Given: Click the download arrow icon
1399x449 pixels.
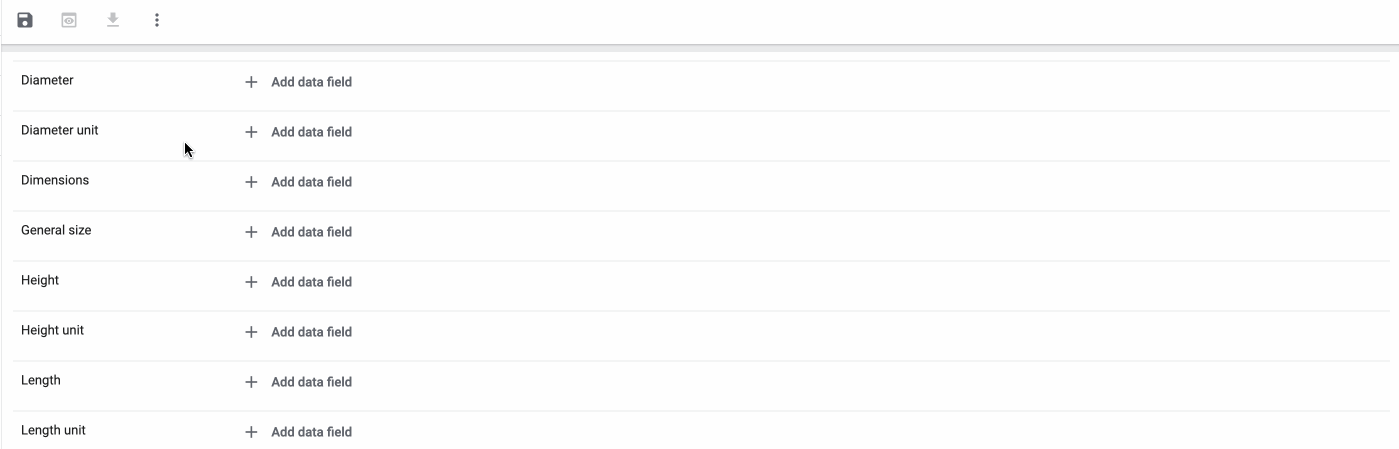Looking at the screenshot, I should 113,20.
